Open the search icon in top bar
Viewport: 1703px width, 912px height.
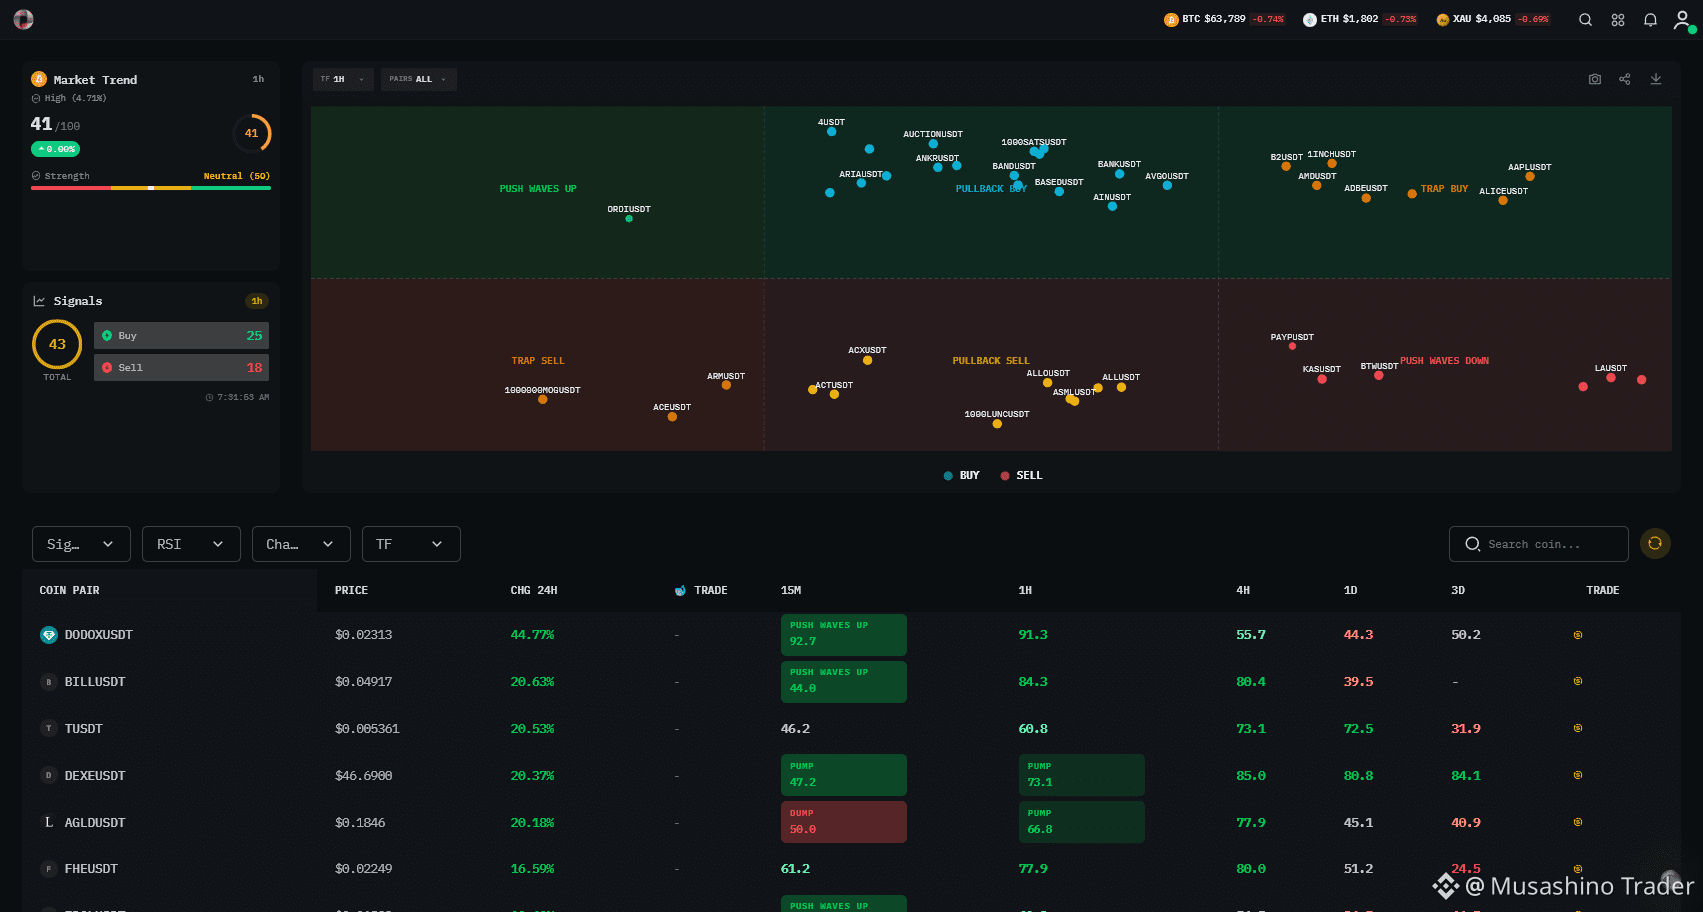pyautogui.click(x=1585, y=20)
